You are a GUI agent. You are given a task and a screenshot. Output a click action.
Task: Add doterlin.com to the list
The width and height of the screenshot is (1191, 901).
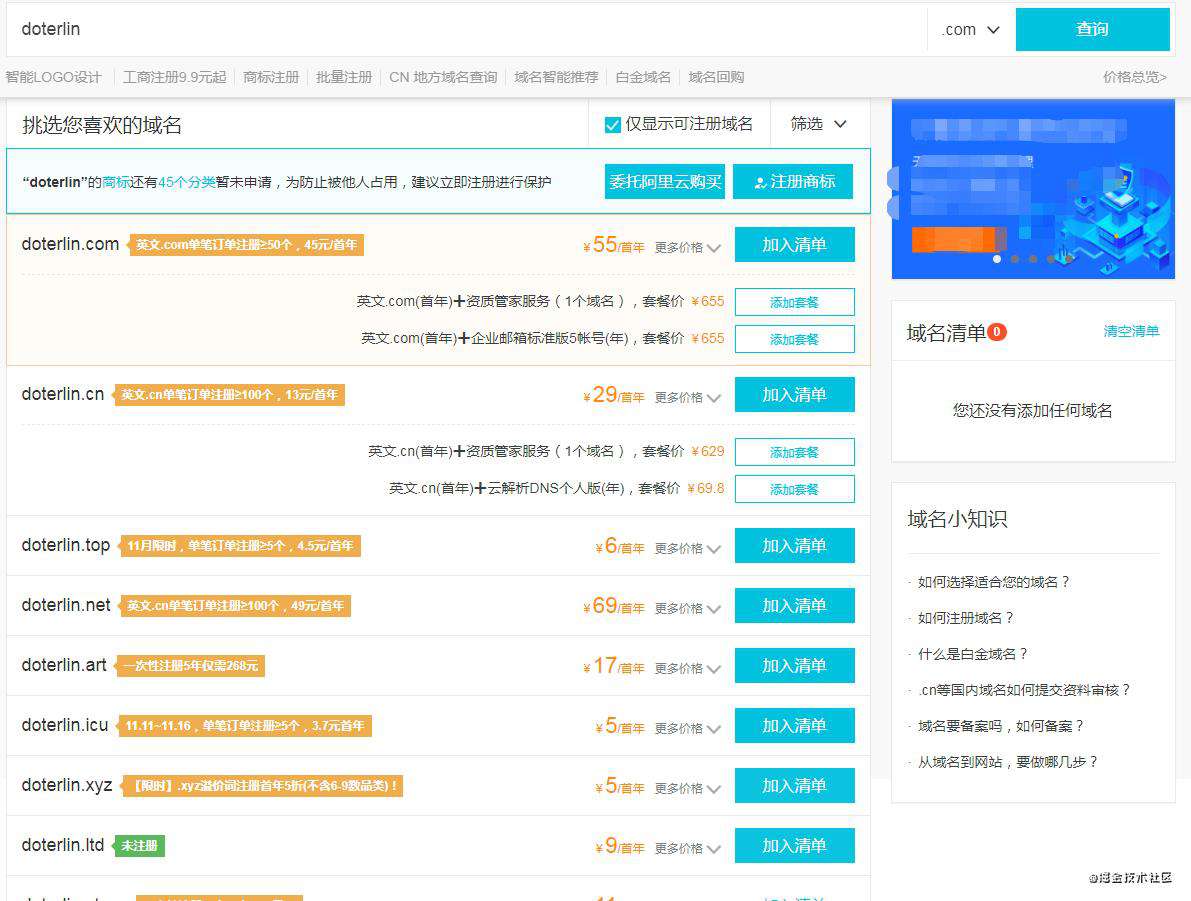795,245
